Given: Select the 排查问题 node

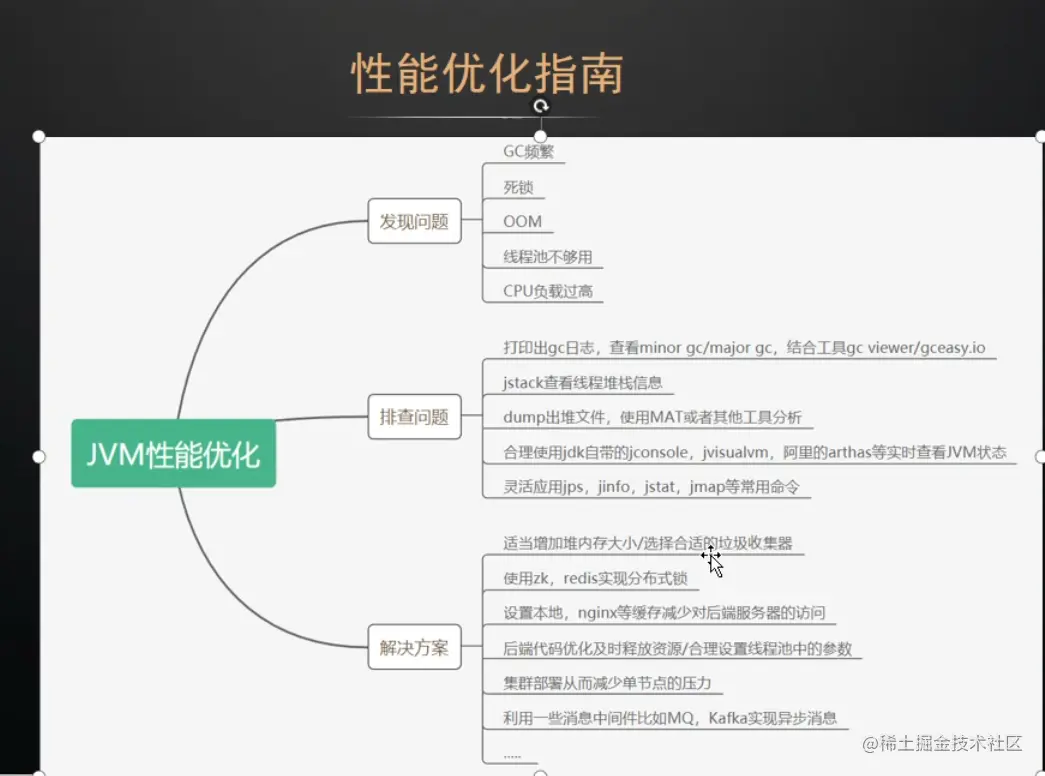Looking at the screenshot, I should coord(415,417).
